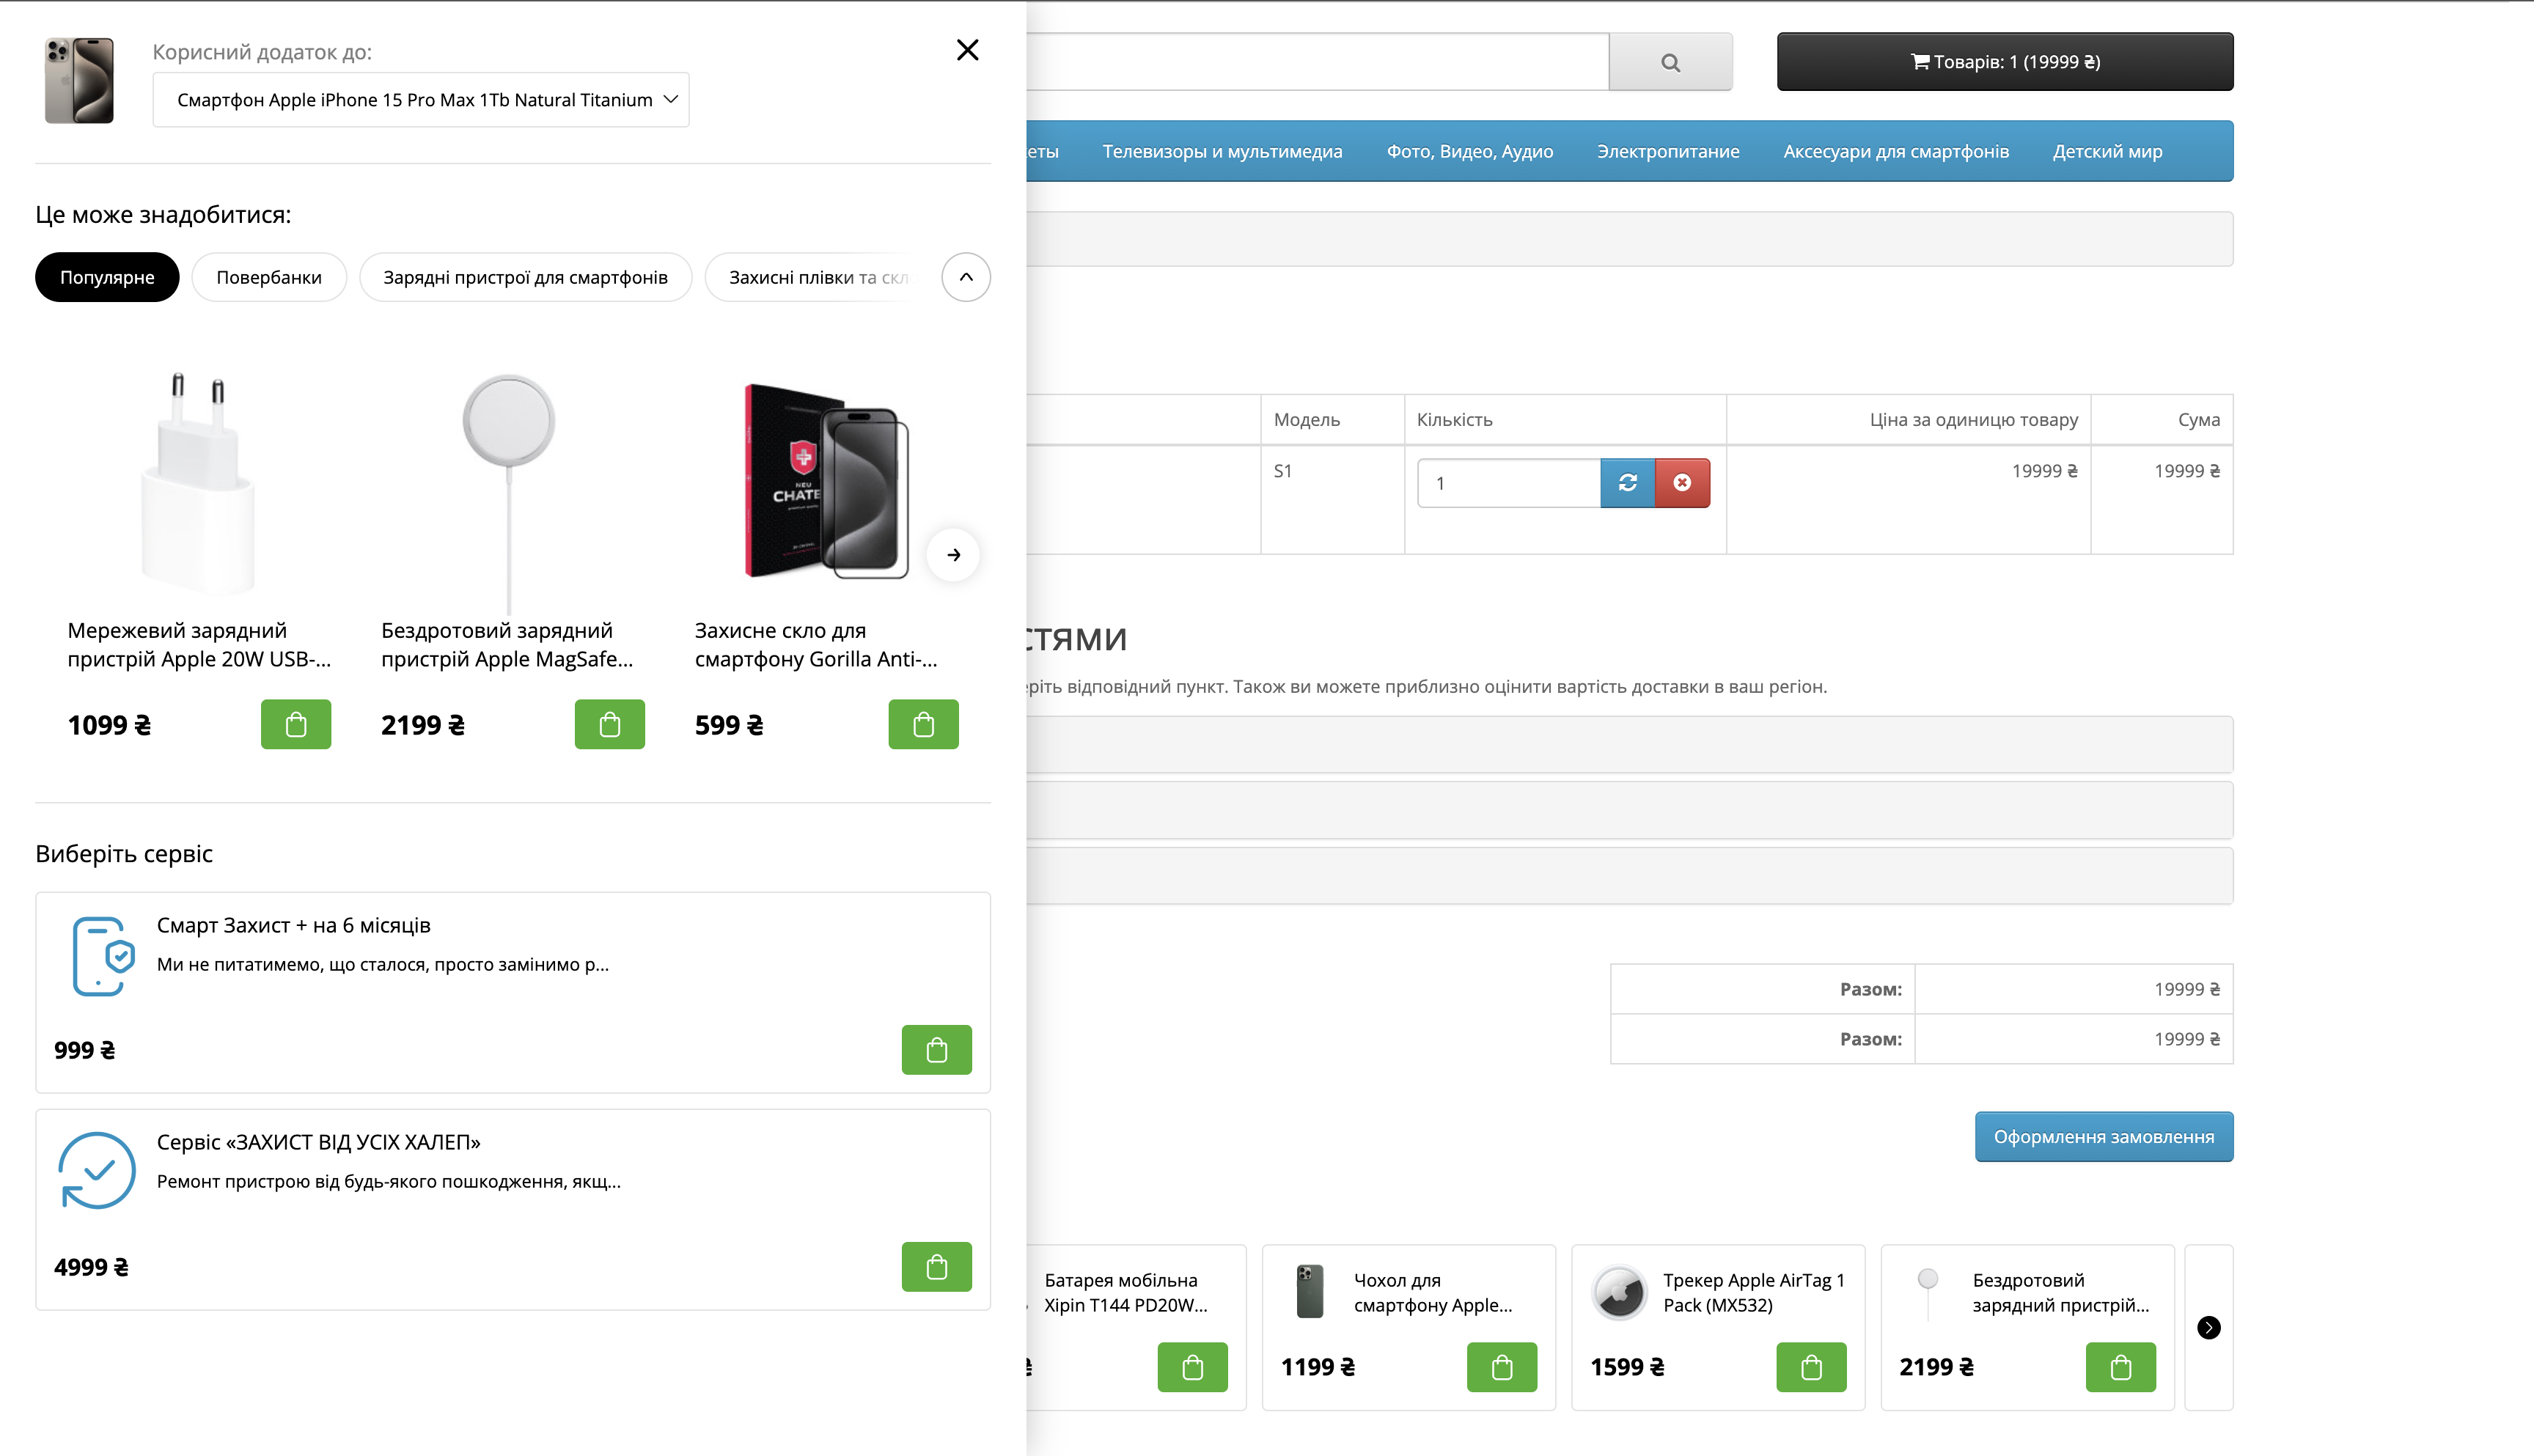Open Аксесуари для смартфонів menu
This screenshot has height=1456, width=2534.
coord(1895,151)
